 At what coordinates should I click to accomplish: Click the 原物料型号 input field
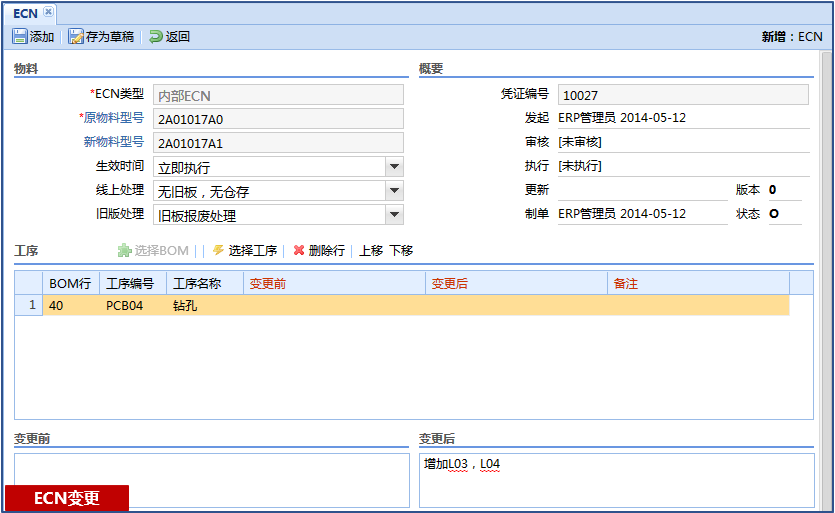point(278,119)
